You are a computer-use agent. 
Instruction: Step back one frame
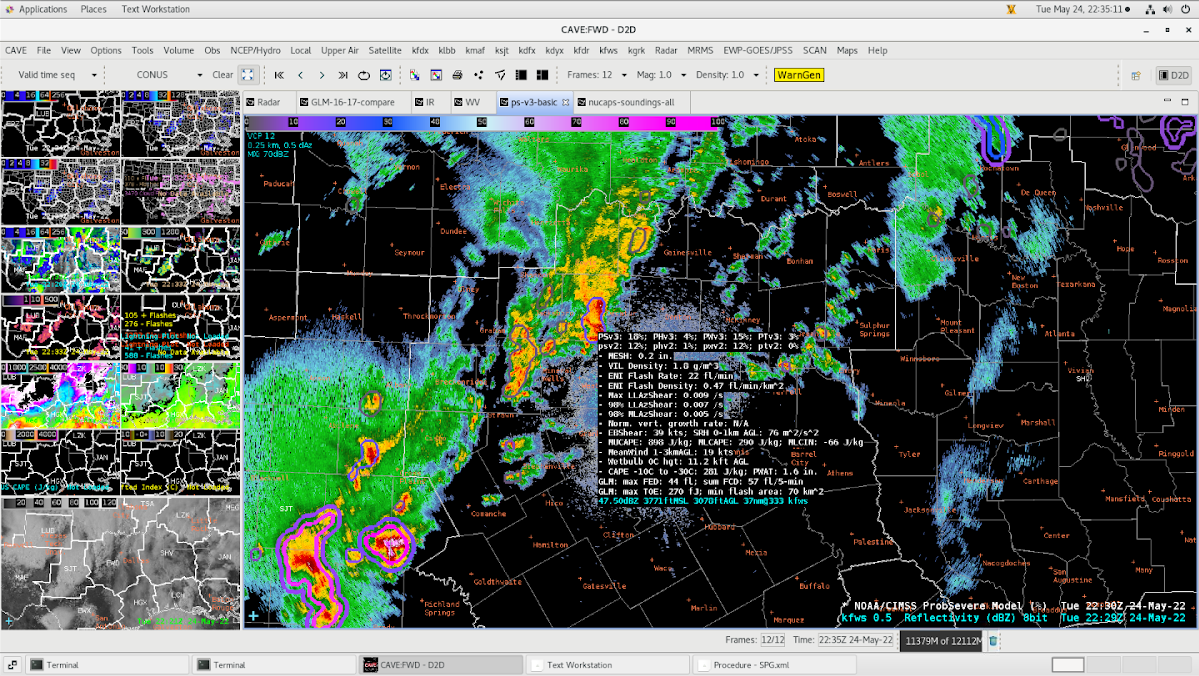tap(301, 75)
